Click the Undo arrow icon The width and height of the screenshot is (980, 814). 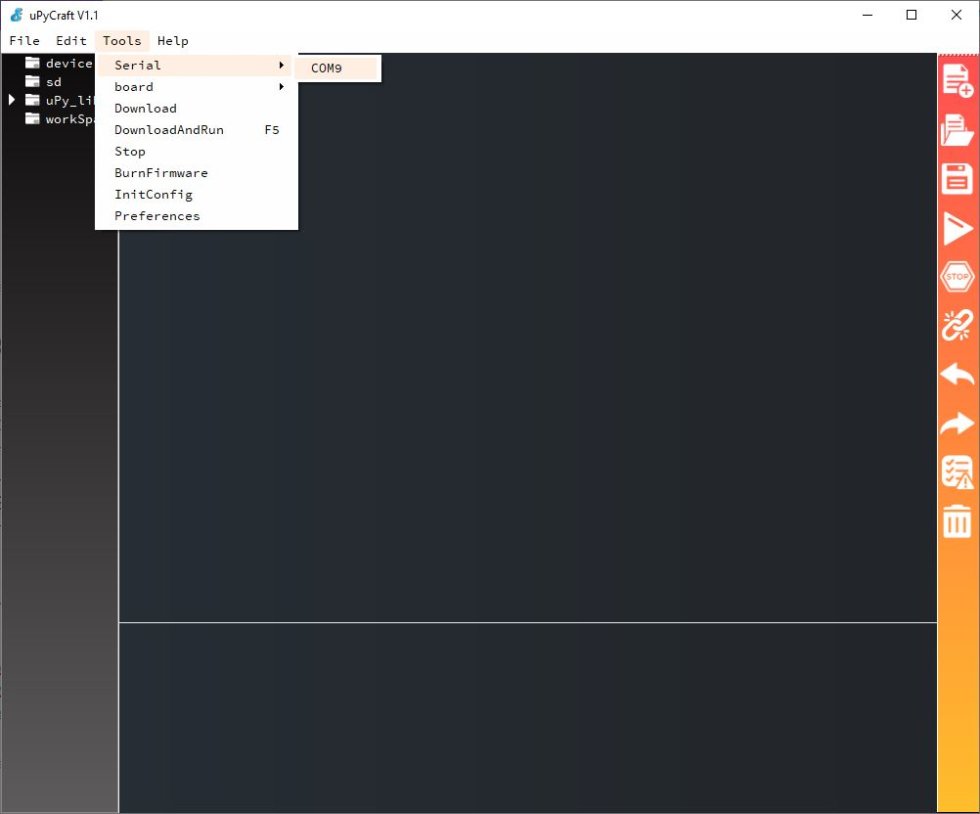[x=957, y=374]
